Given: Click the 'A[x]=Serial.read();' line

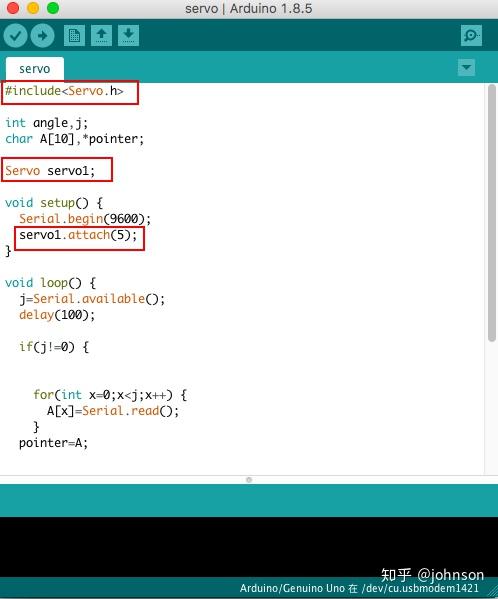Looking at the screenshot, I should (x=113, y=411).
